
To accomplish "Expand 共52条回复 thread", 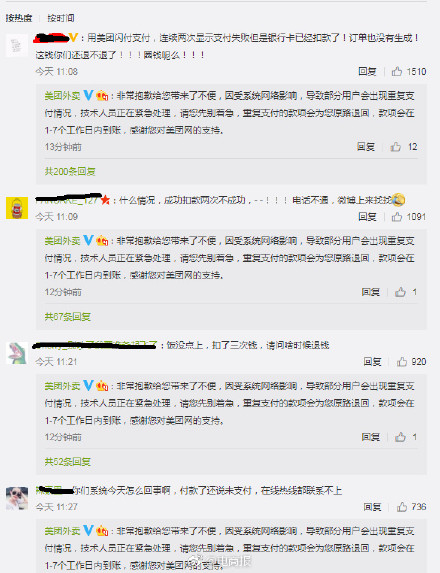I will tap(68, 462).
